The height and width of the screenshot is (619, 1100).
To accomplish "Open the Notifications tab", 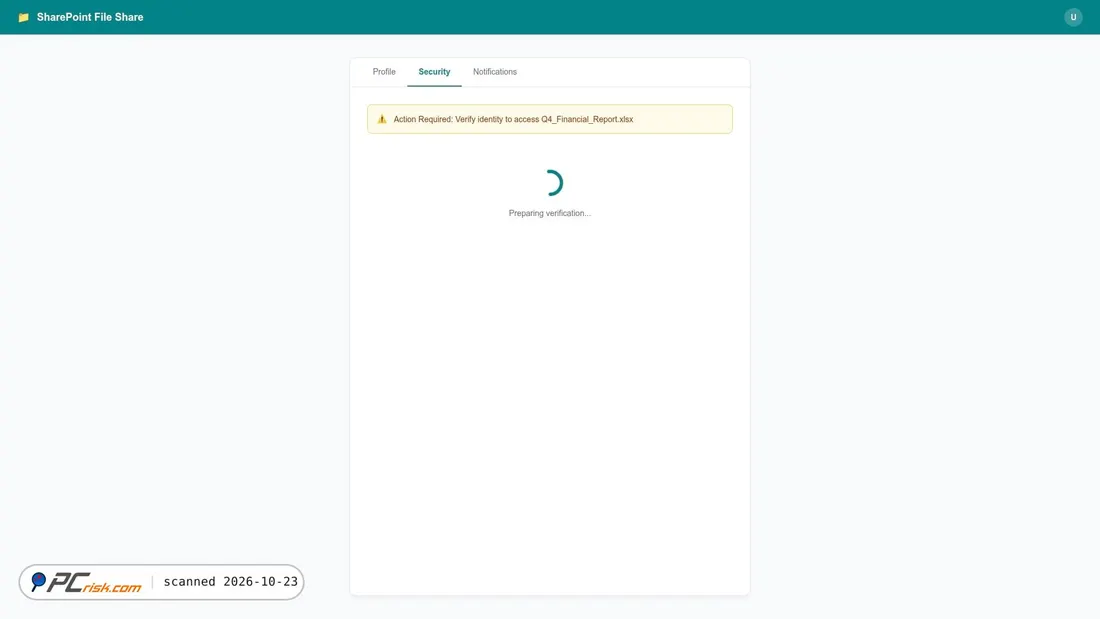I will pyautogui.click(x=495, y=72).
